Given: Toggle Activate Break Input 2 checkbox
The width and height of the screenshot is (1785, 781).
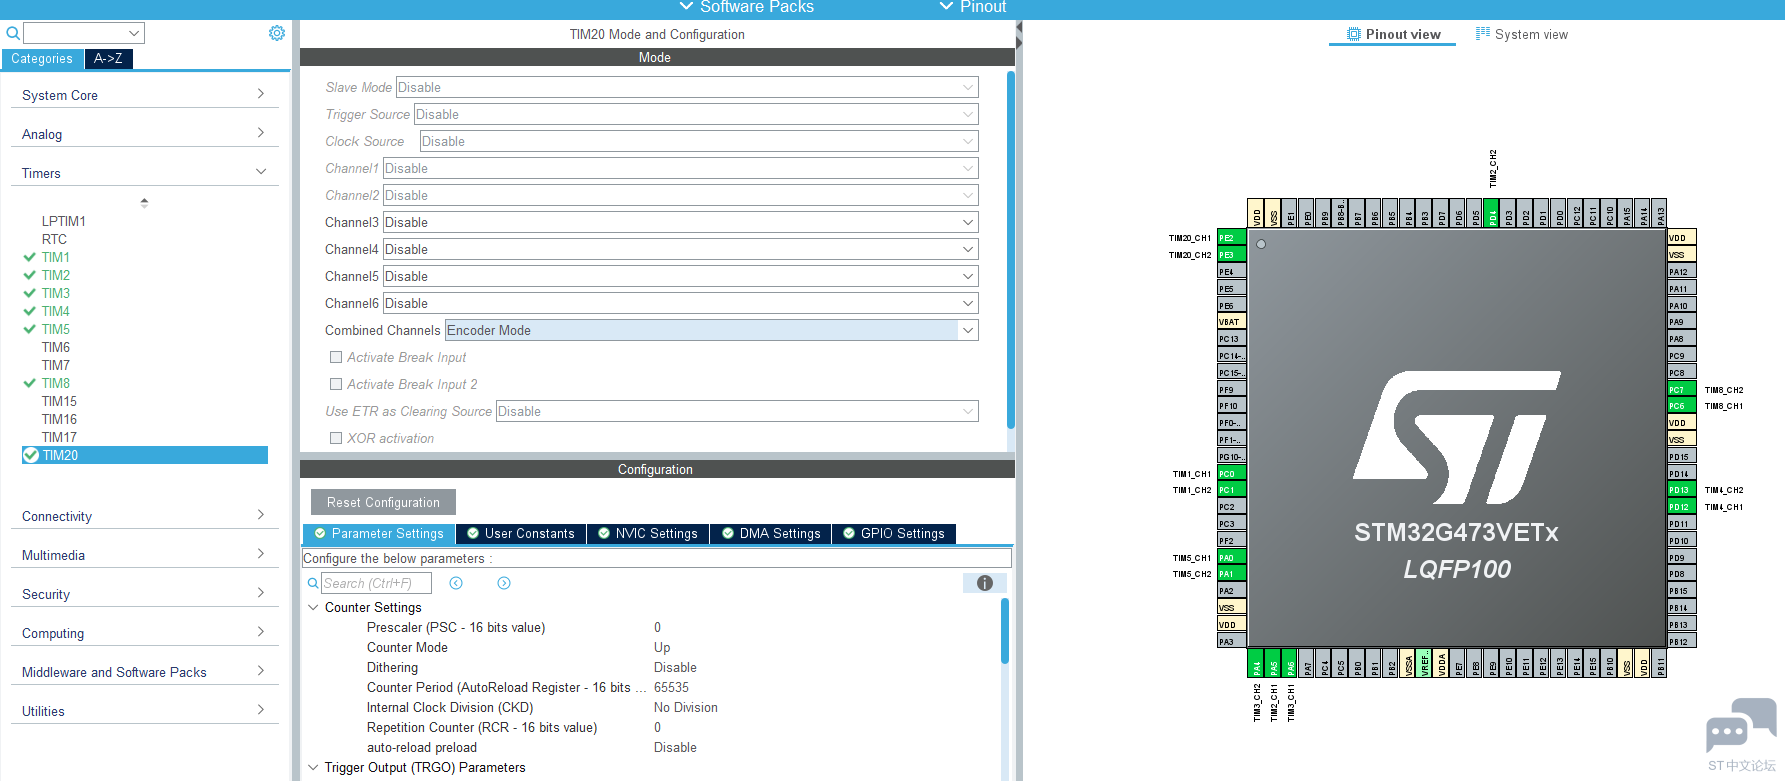Looking at the screenshot, I should click(336, 384).
